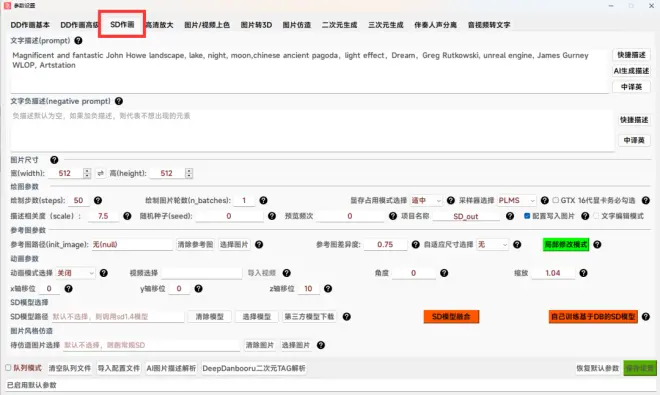Image resolution: width=660 pixels, height=395 pixels.
Task: Open help icon beside negative prompt label
Action: 119,101
